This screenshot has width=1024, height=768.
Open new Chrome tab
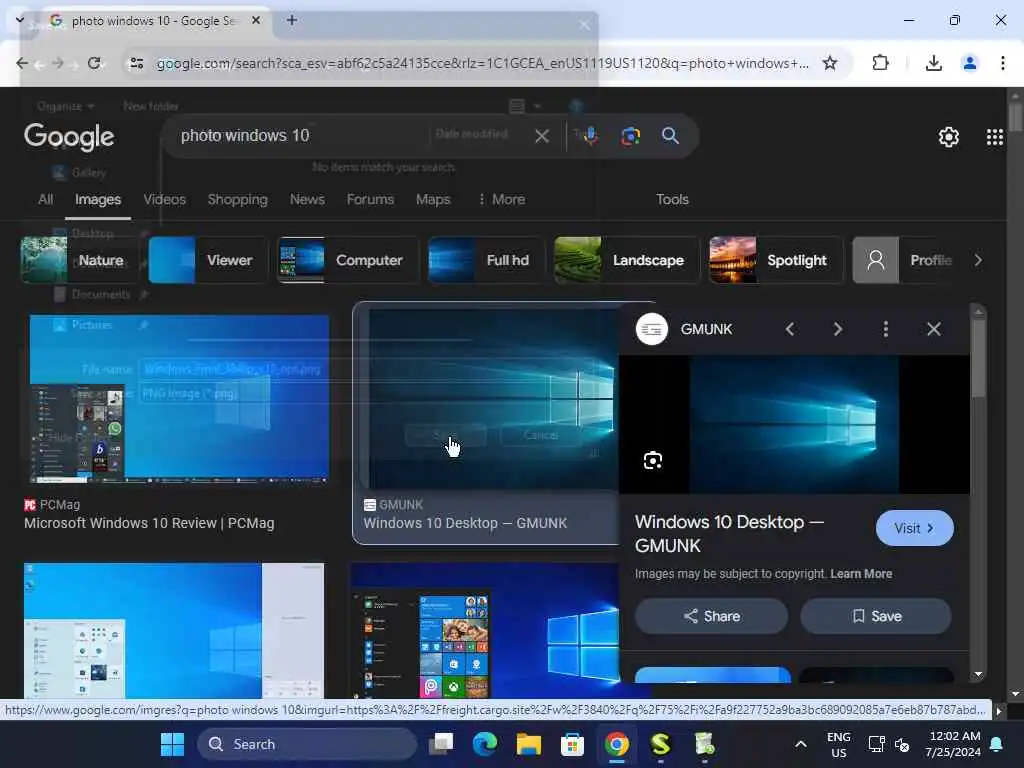[292, 20]
